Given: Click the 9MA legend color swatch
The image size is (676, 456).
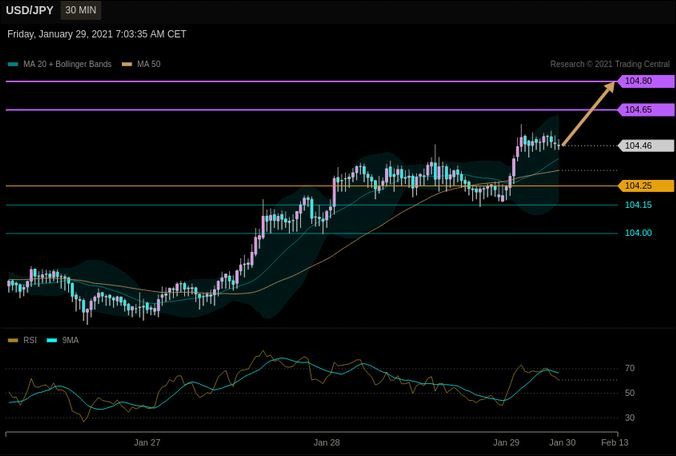Looking at the screenshot, I should click(52, 340).
